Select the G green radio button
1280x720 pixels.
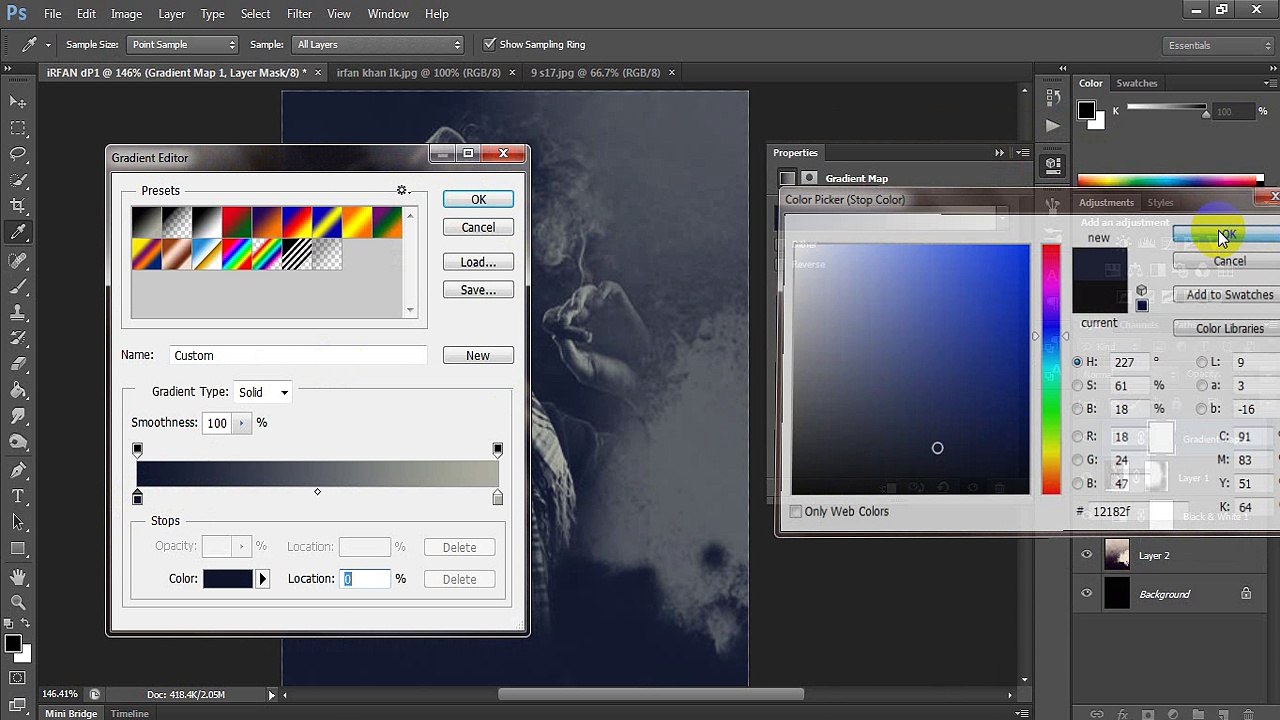click(1077, 460)
